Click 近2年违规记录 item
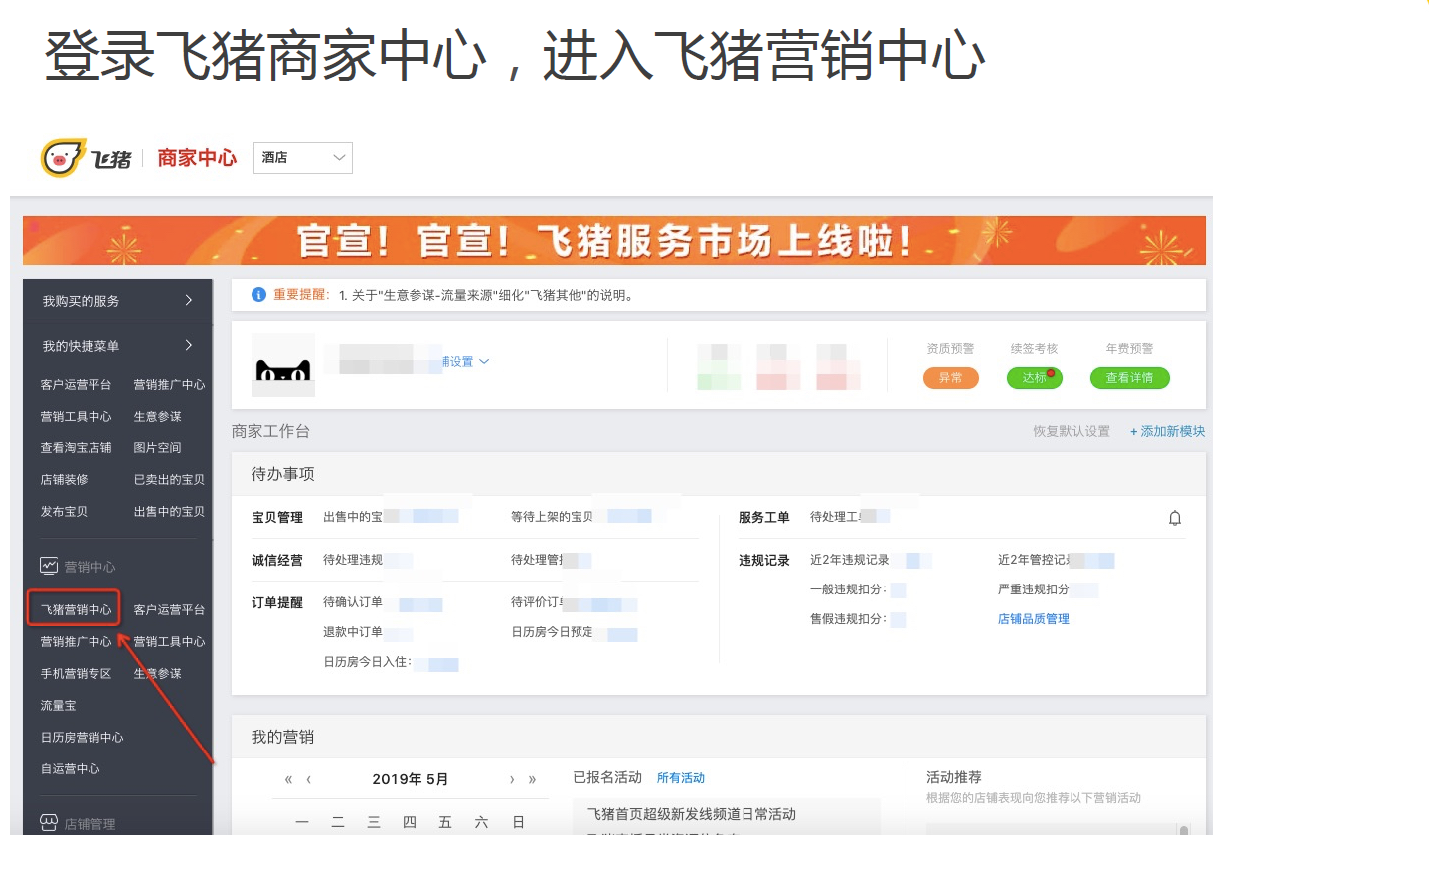This screenshot has width=1429, height=871. point(850,560)
